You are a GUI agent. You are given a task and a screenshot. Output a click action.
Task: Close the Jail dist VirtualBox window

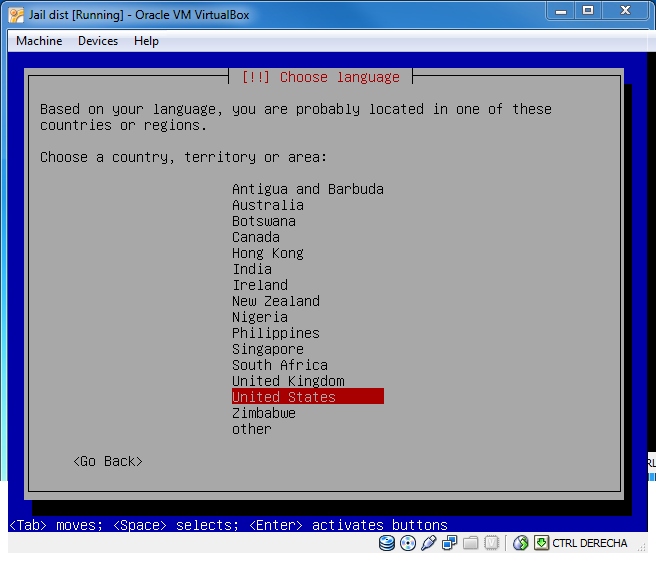point(625,11)
